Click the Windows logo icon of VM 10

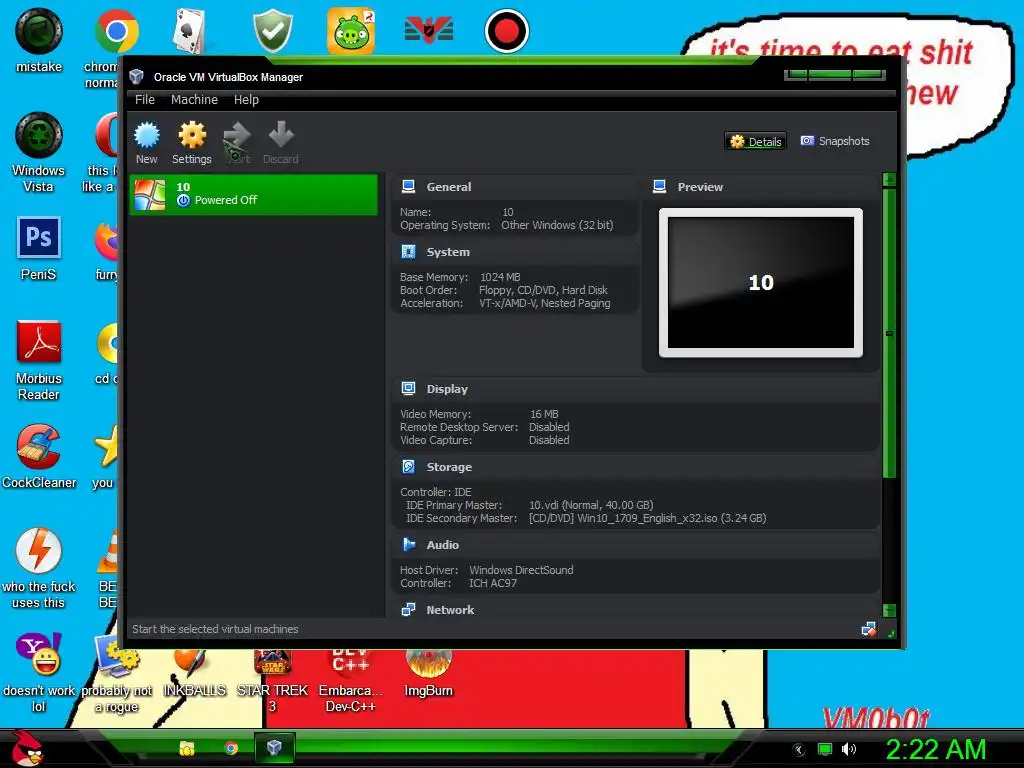coord(150,195)
